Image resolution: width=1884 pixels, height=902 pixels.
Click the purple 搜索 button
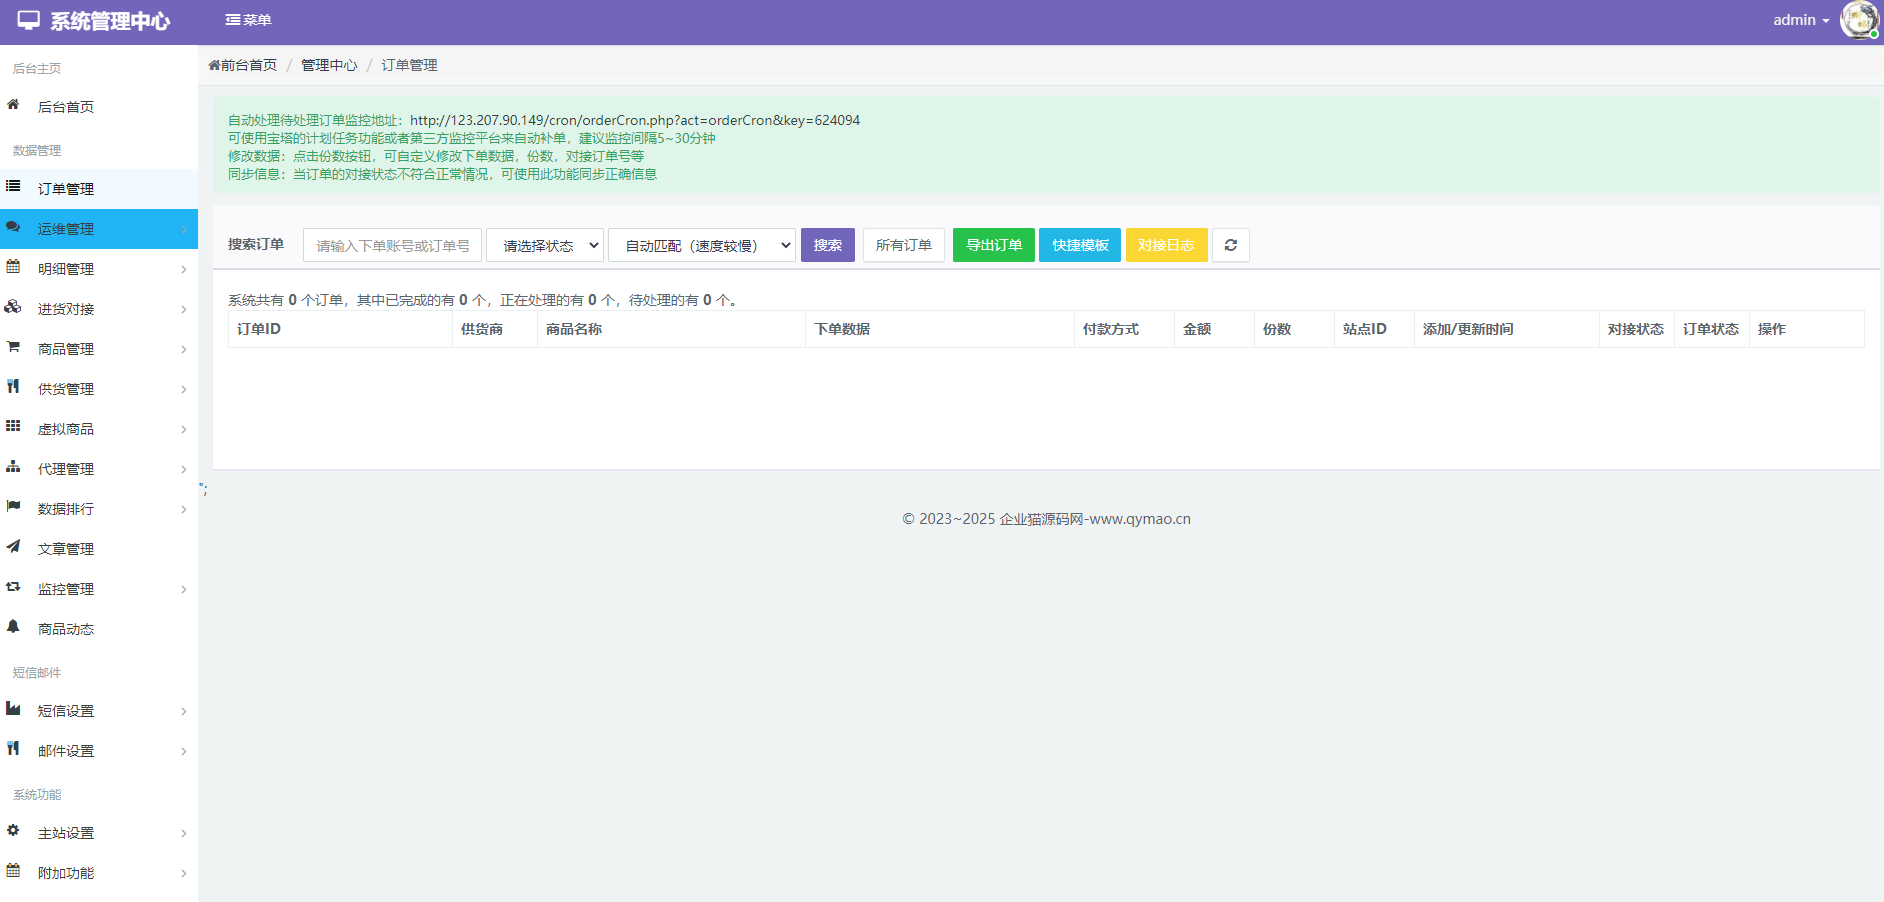827,245
